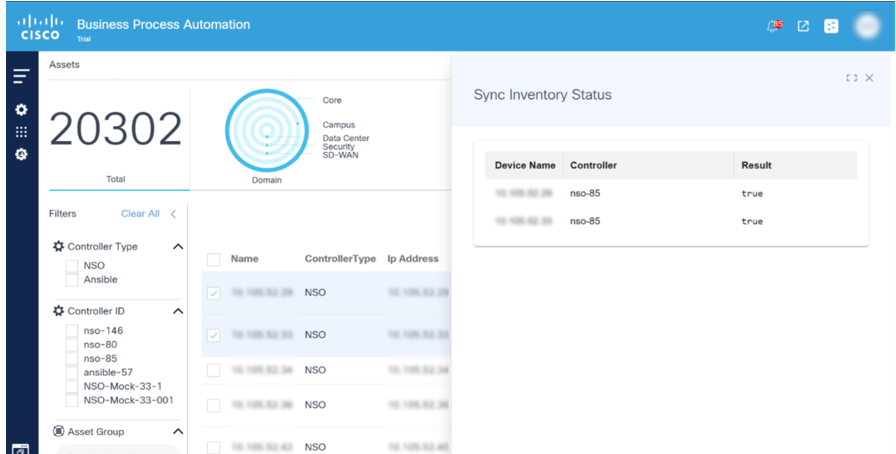Click the 20302 total assets count
This screenshot has width=896, height=454.
tap(116, 129)
